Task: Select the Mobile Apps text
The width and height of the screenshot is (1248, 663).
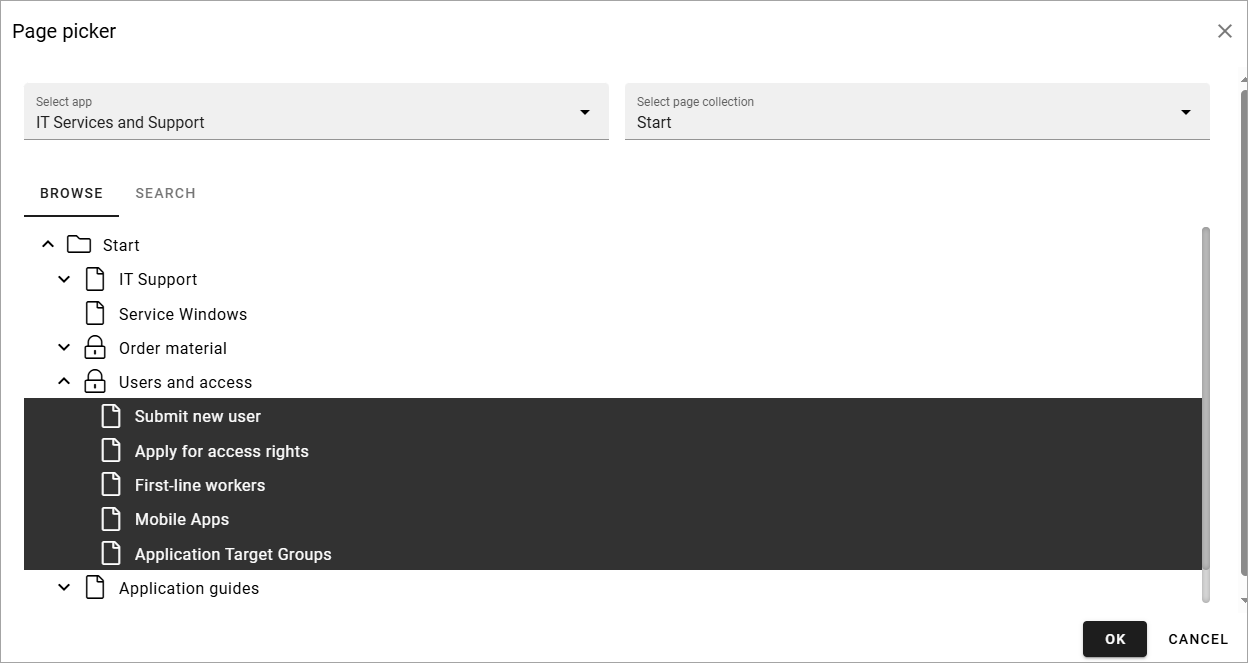Action: pos(182,519)
